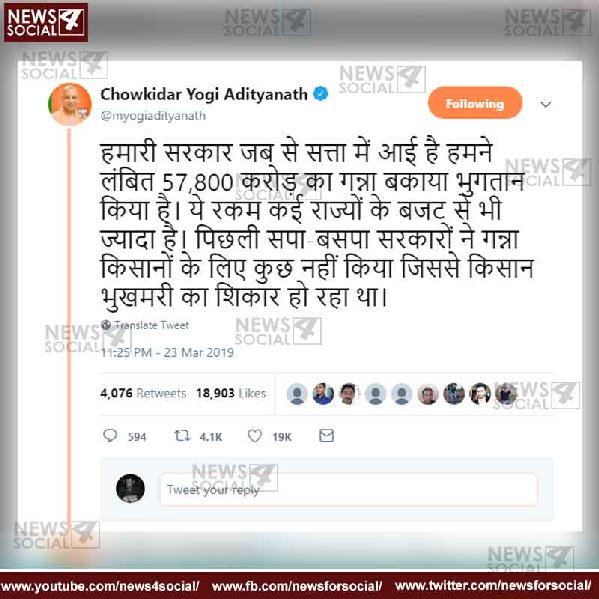Click the globe icon beside Translate Tweet
The height and width of the screenshot is (599, 599).
point(106,325)
